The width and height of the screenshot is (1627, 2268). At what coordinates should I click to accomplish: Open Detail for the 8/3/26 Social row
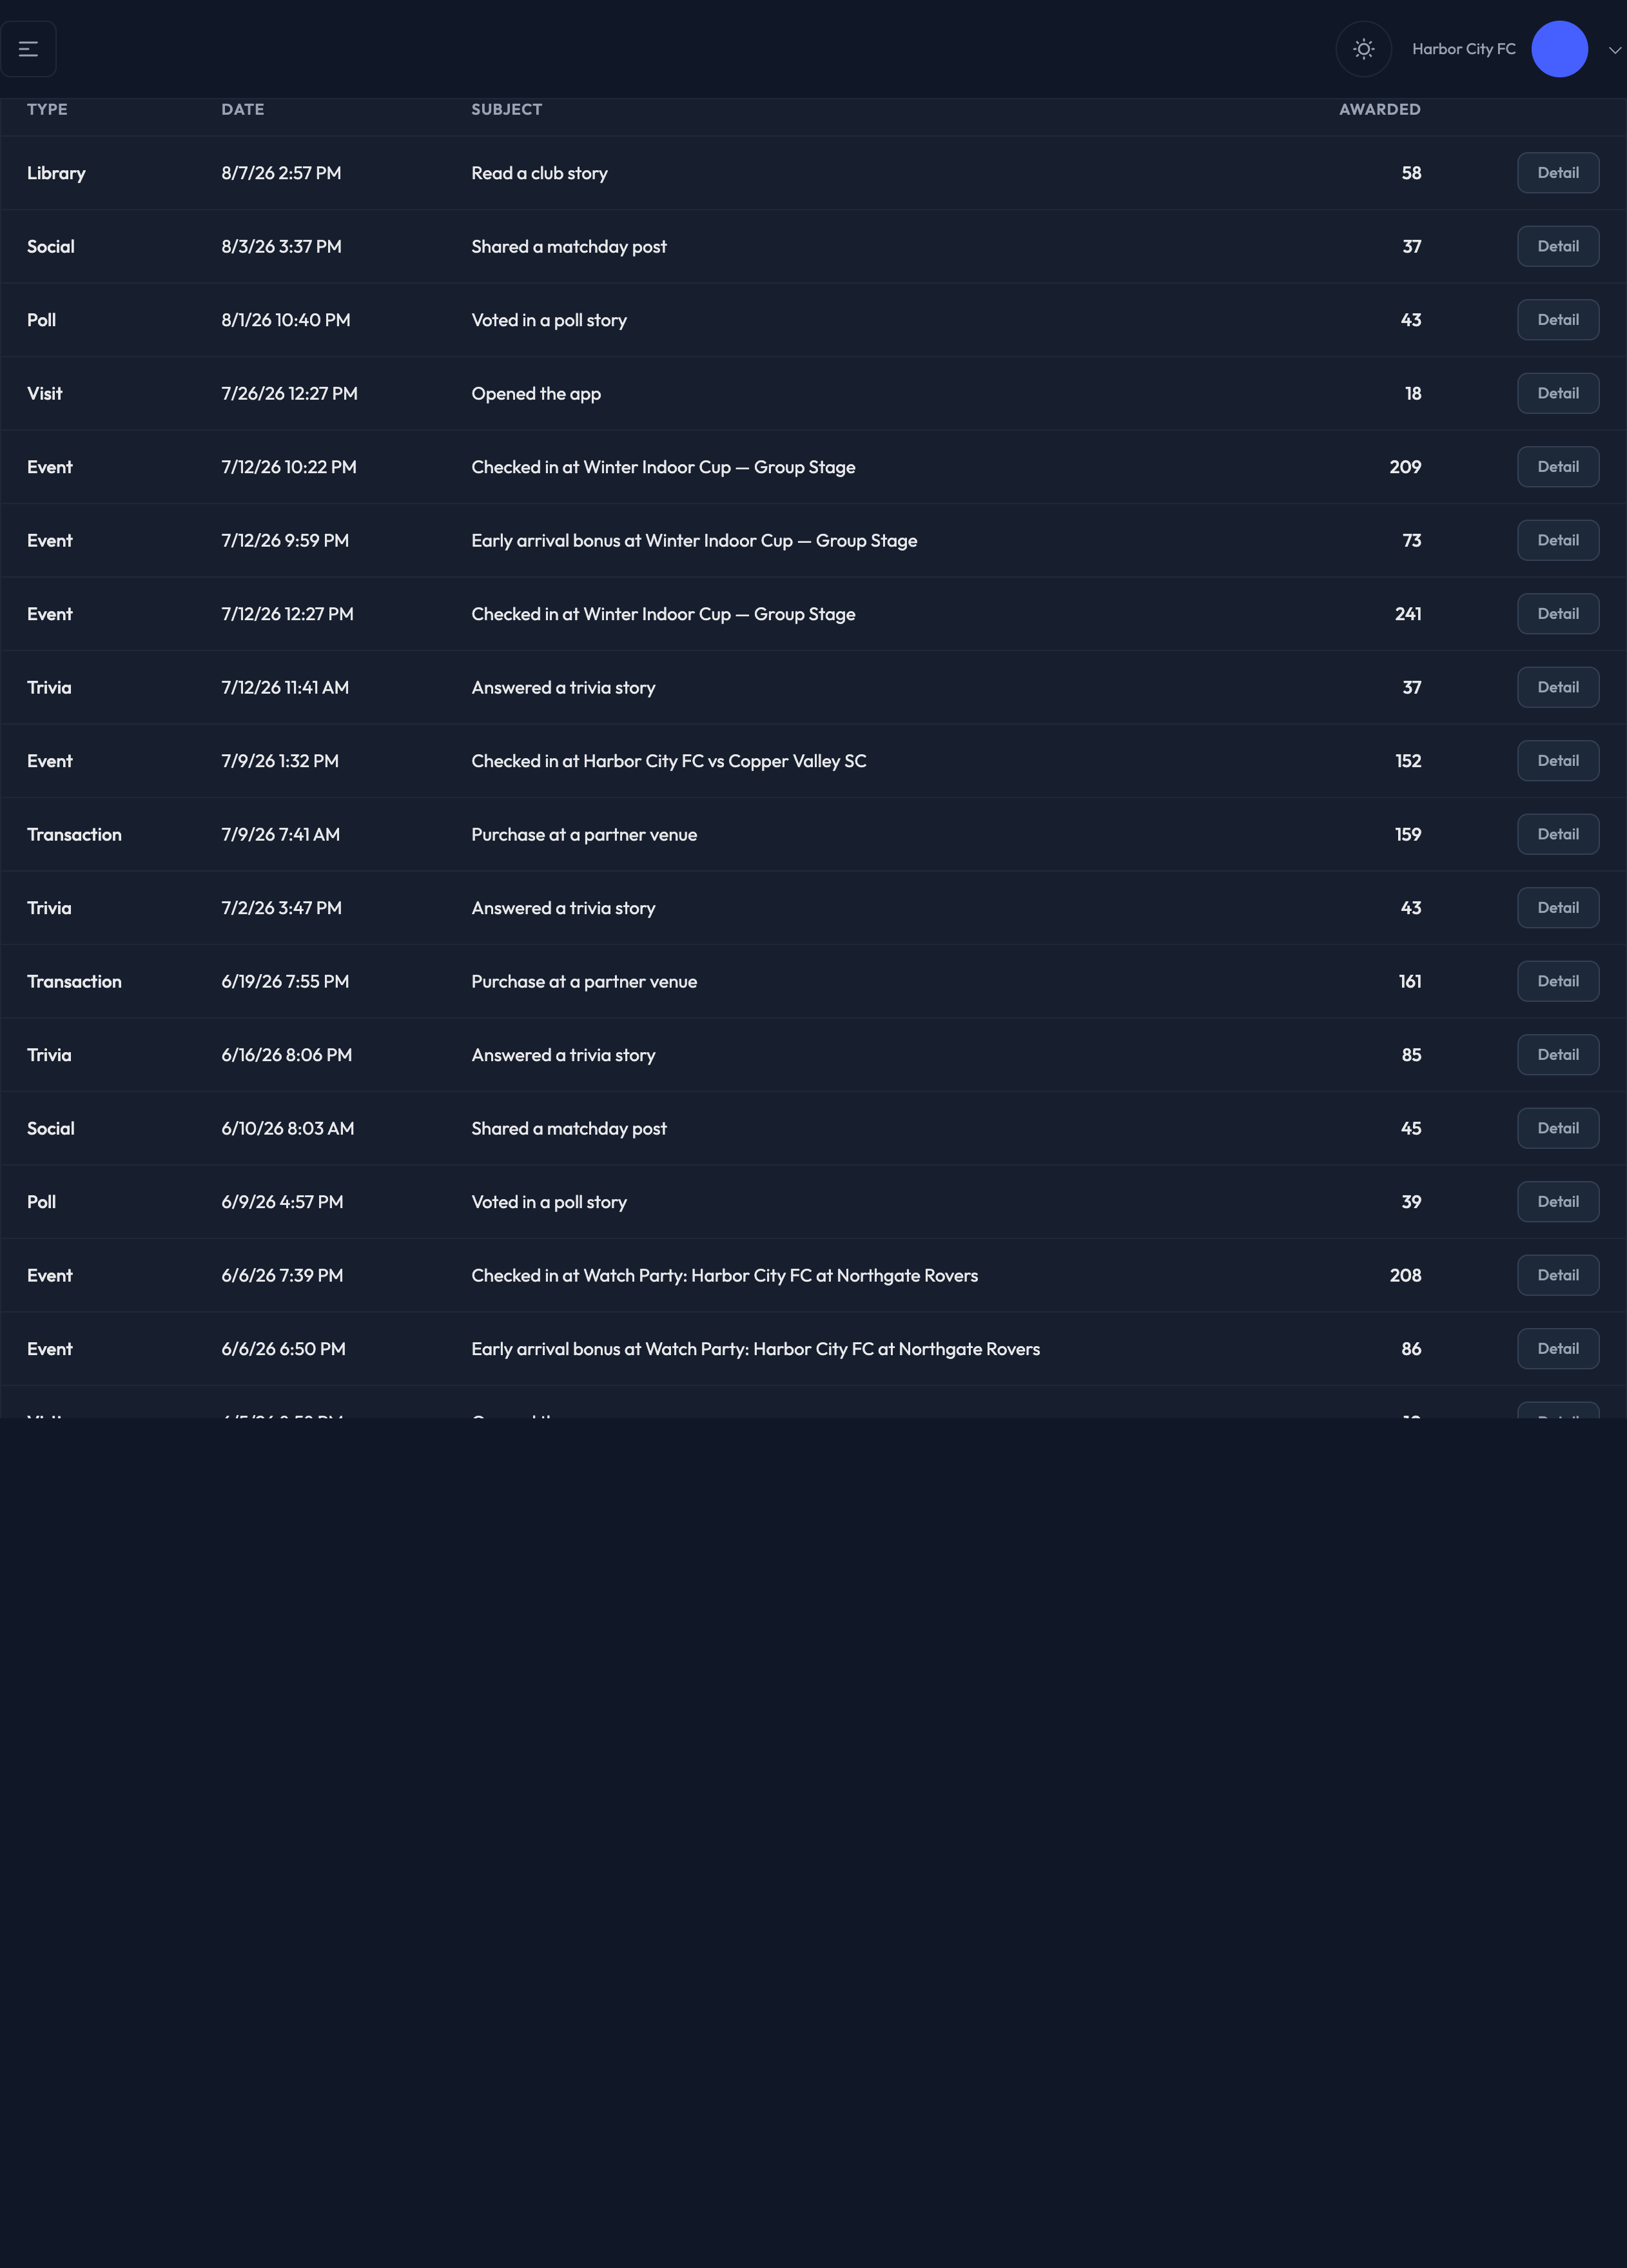(x=1557, y=246)
